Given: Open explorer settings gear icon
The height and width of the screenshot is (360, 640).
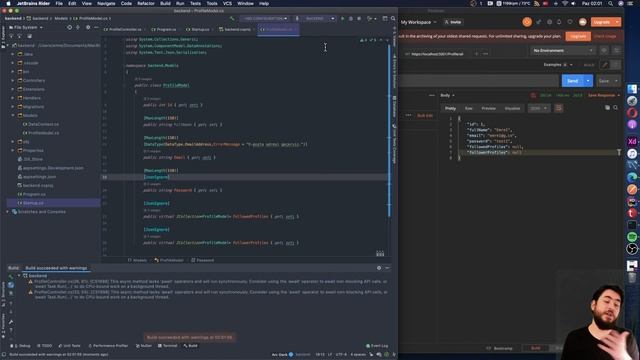Looking at the screenshot, I should point(88,27).
